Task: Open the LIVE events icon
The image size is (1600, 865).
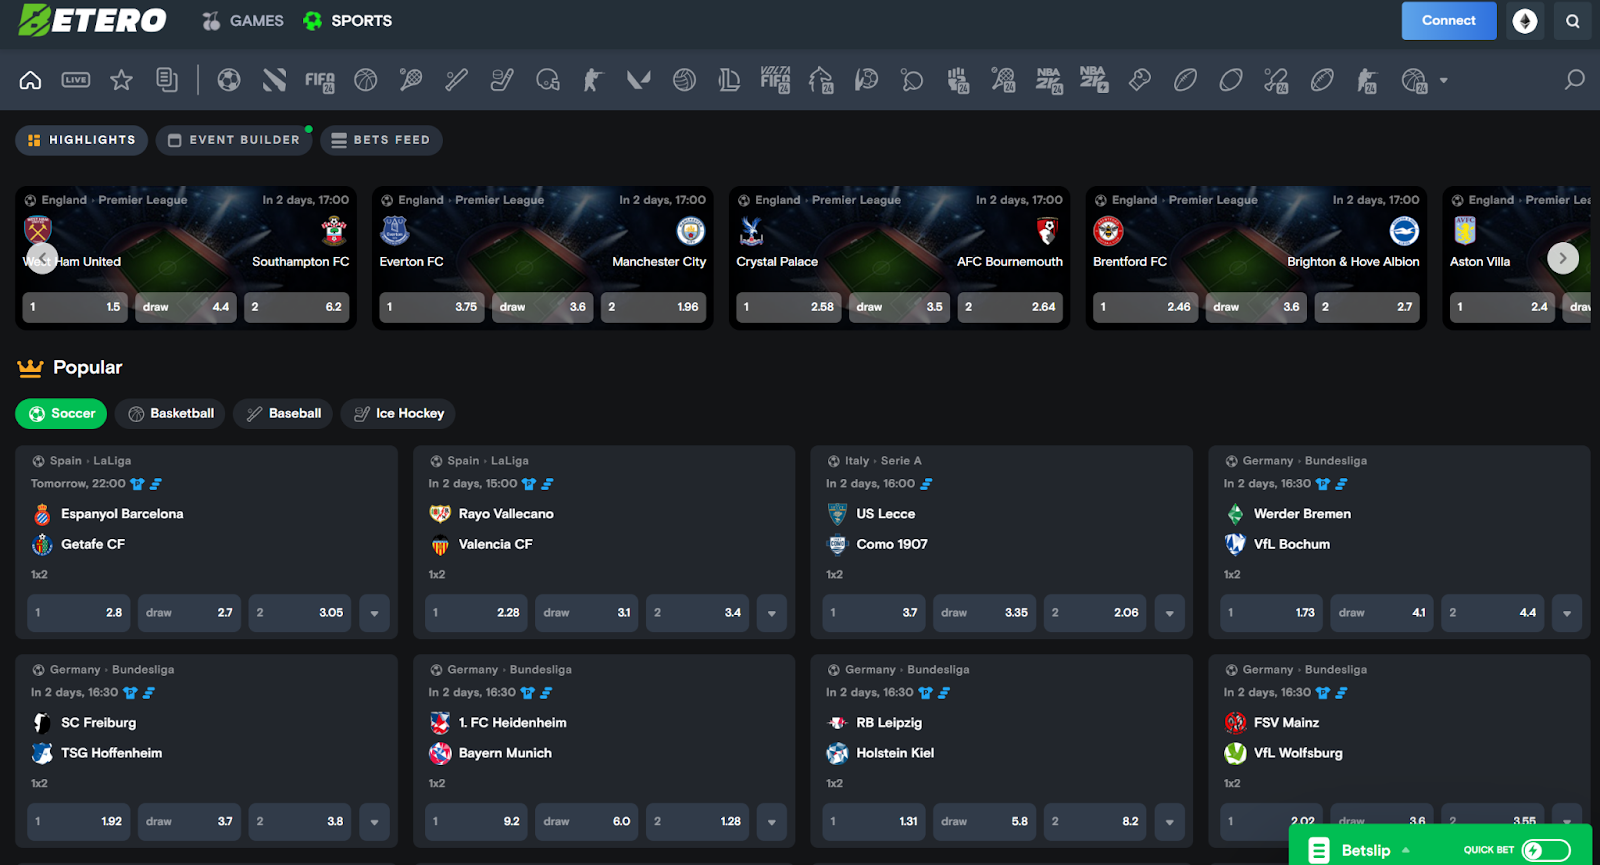Action: (x=76, y=80)
